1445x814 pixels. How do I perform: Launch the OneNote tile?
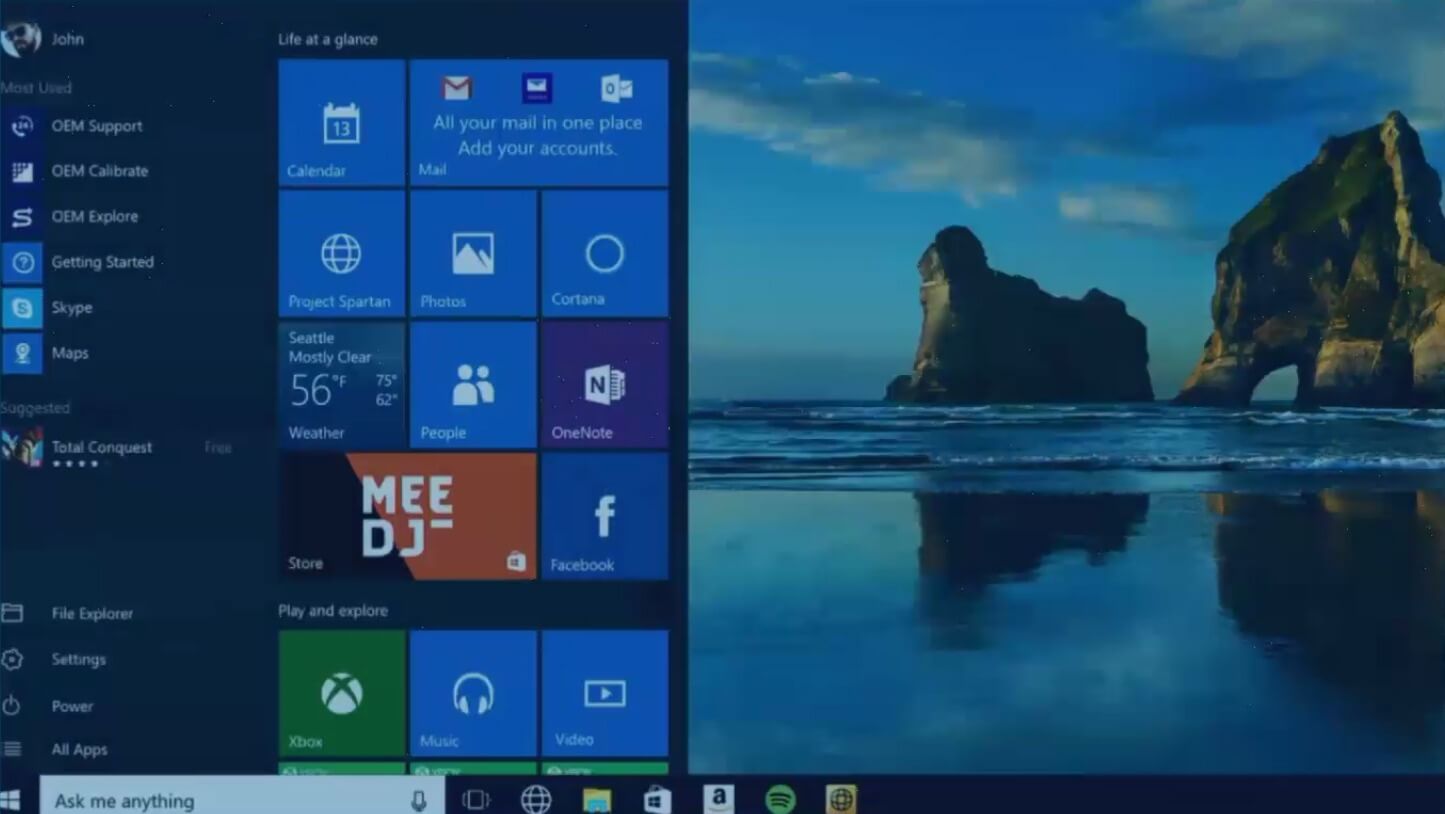[604, 384]
